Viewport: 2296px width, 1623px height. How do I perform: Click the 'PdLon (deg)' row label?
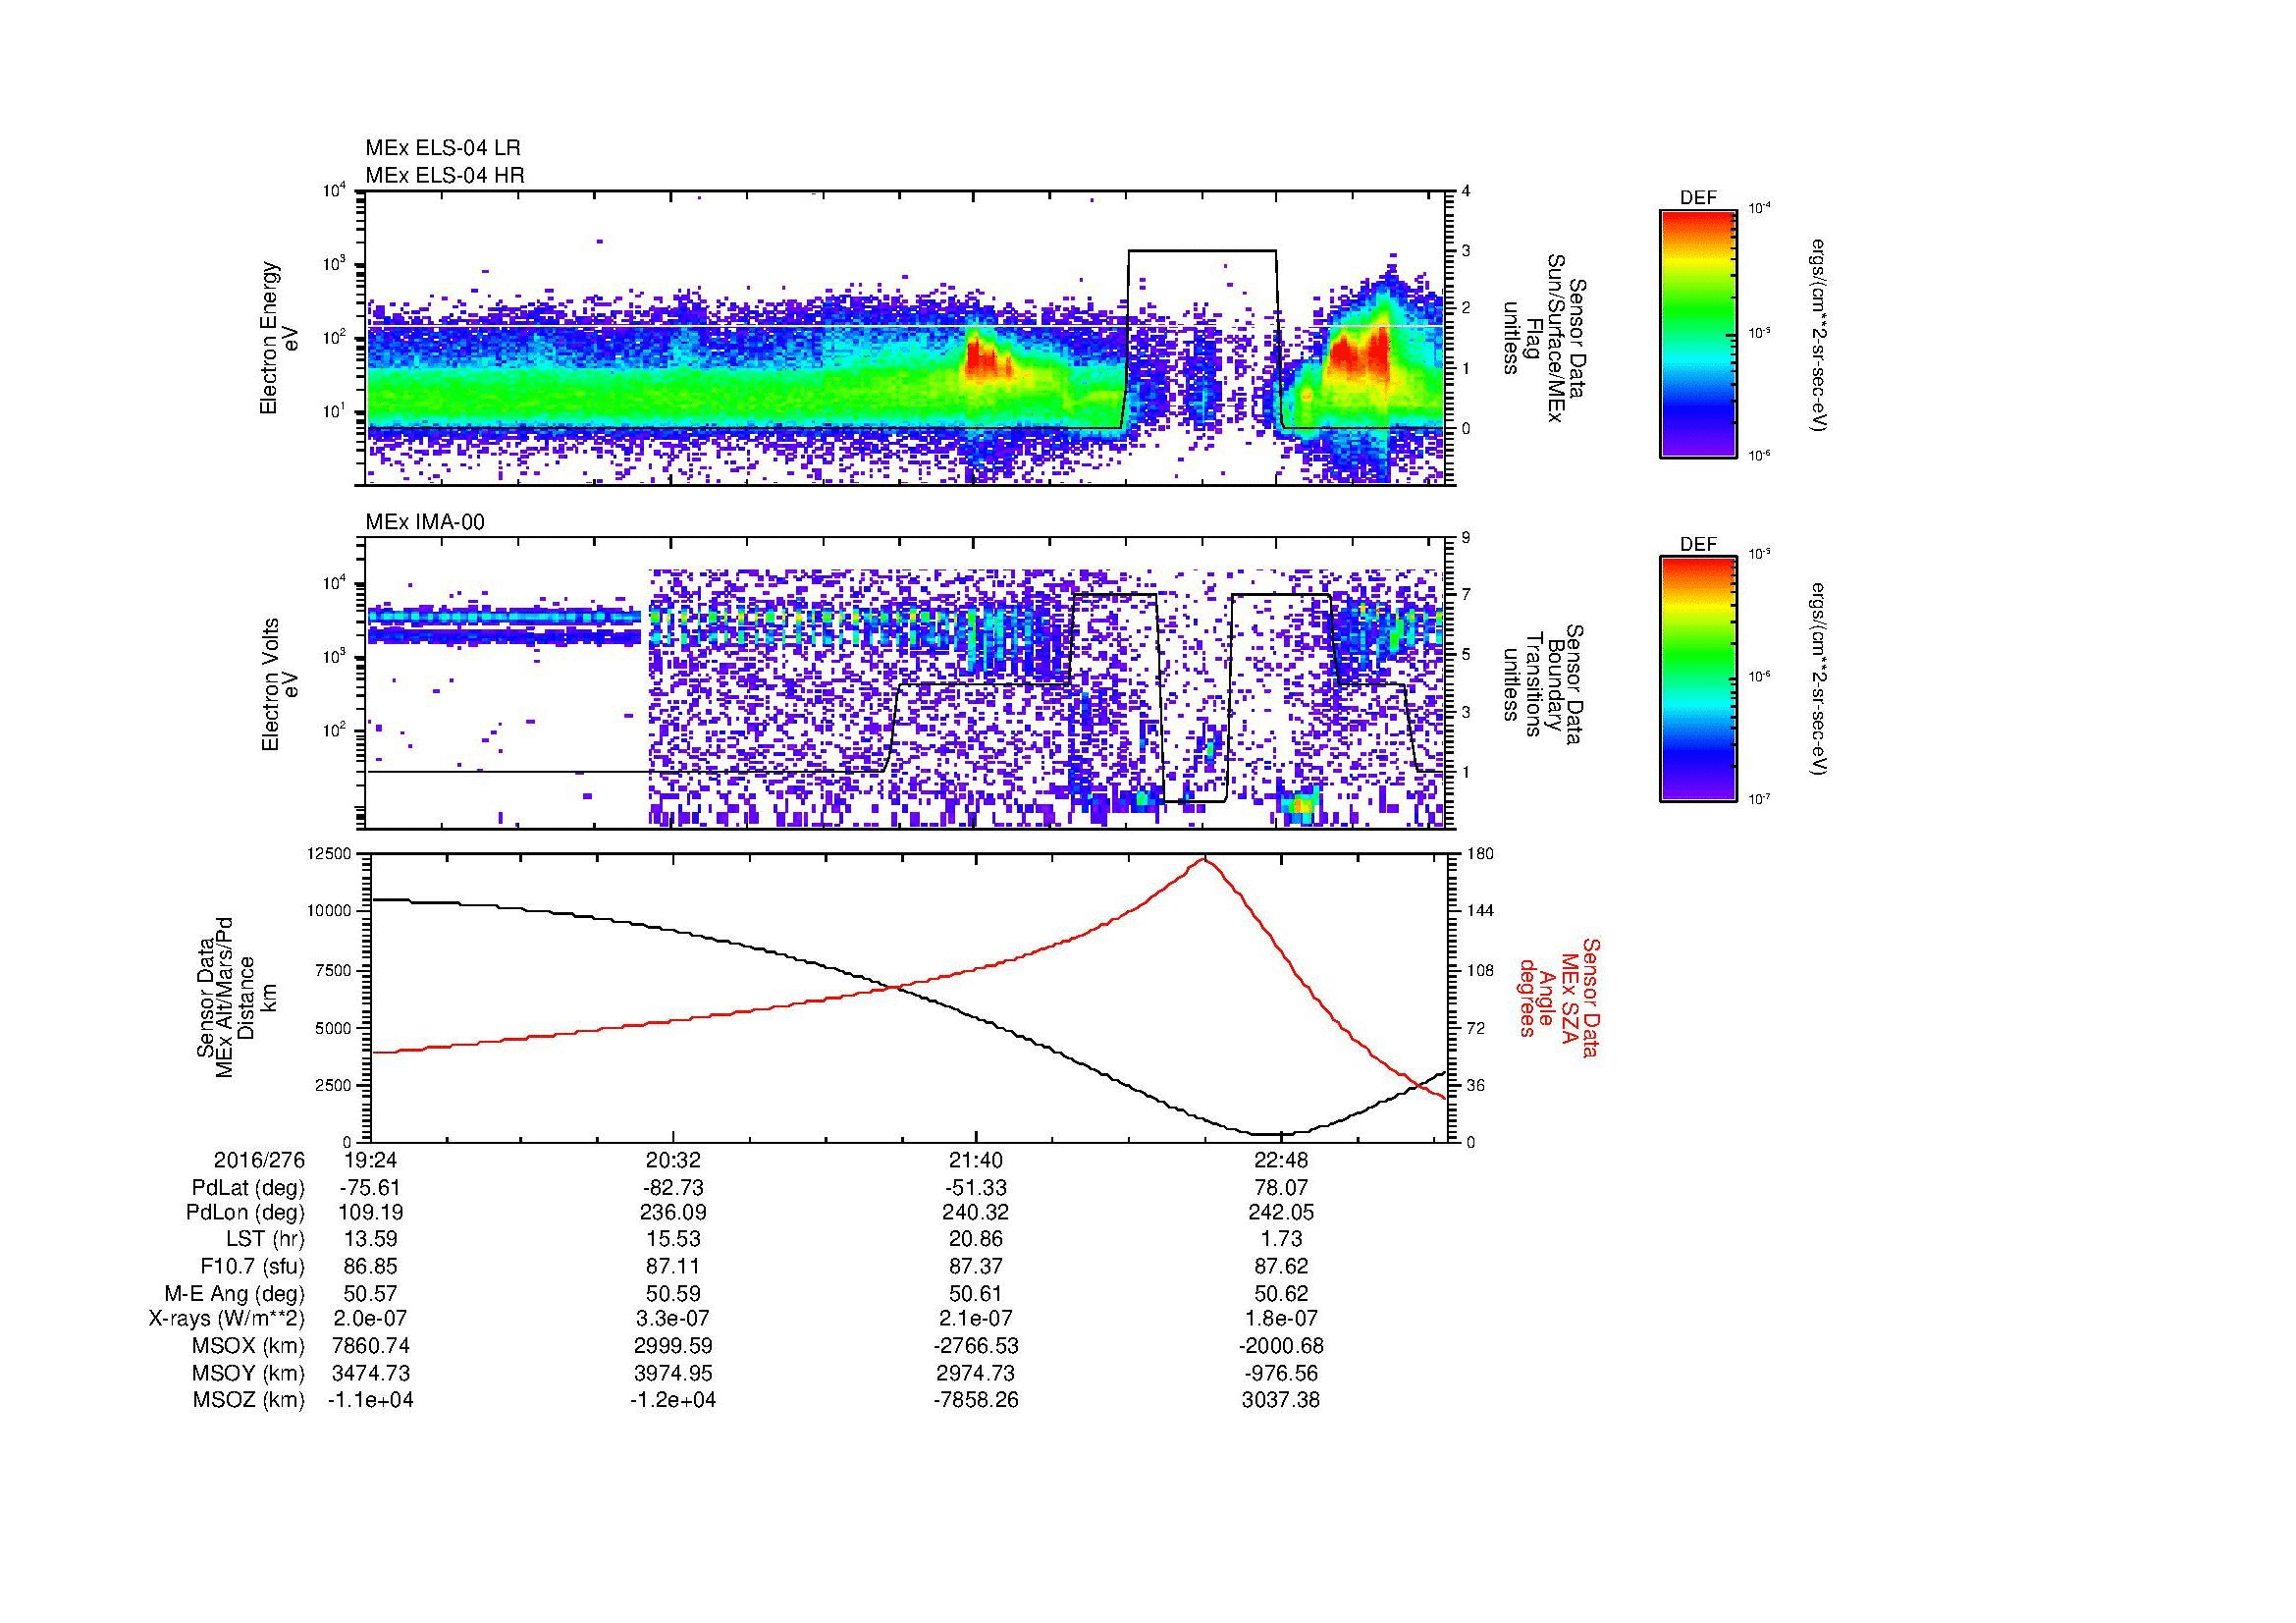[246, 1213]
